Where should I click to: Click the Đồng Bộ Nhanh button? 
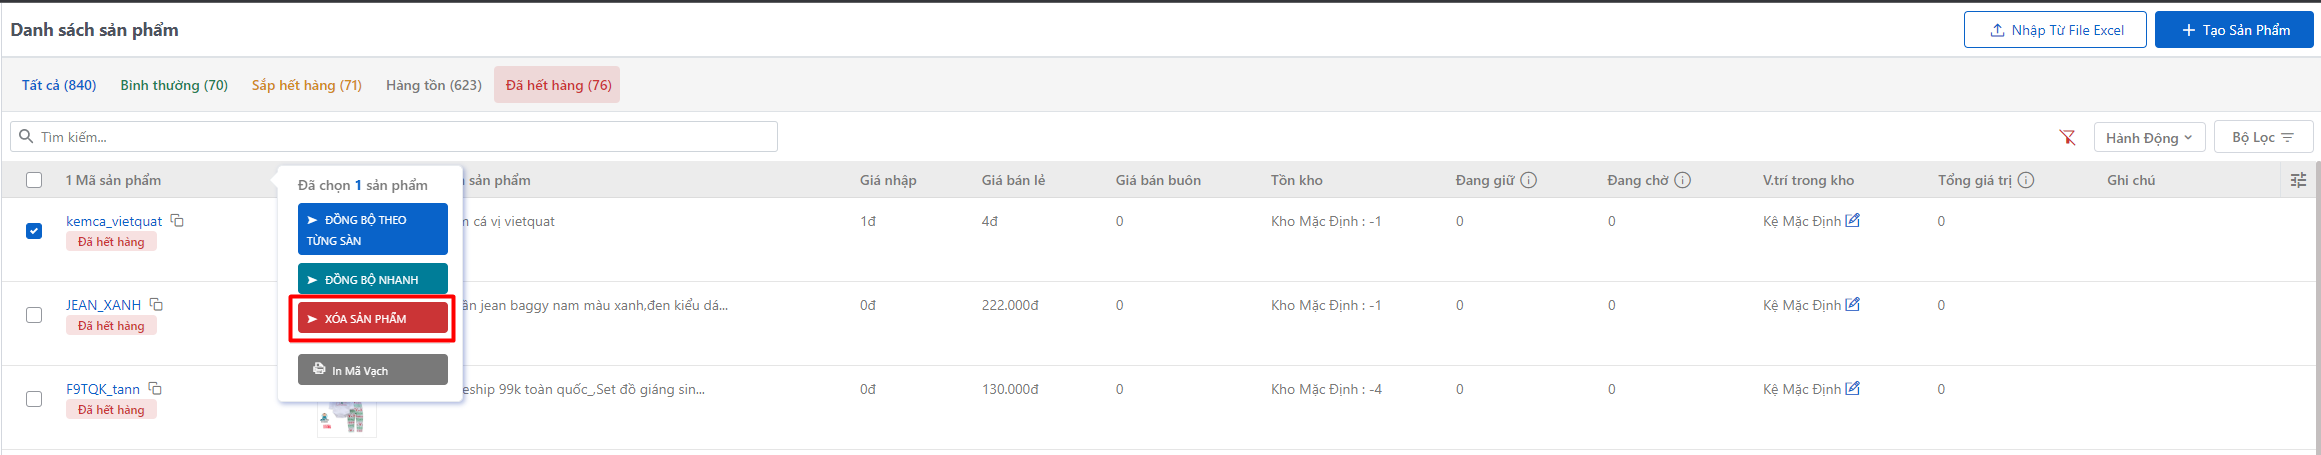click(x=372, y=279)
